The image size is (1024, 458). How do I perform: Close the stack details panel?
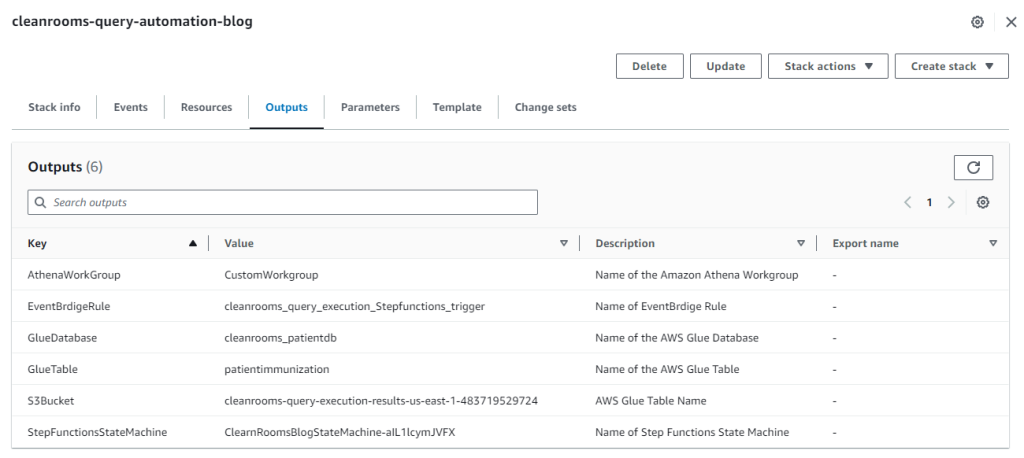click(1011, 22)
